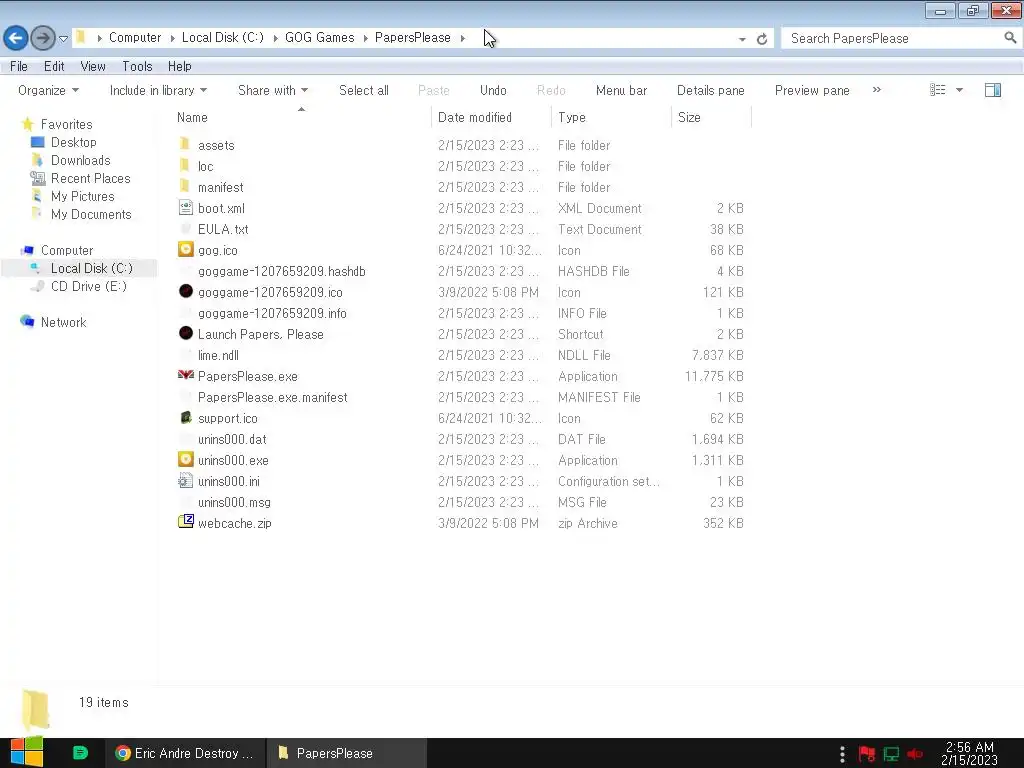Click the change view icon
The image size is (1024, 768).
pos(938,90)
